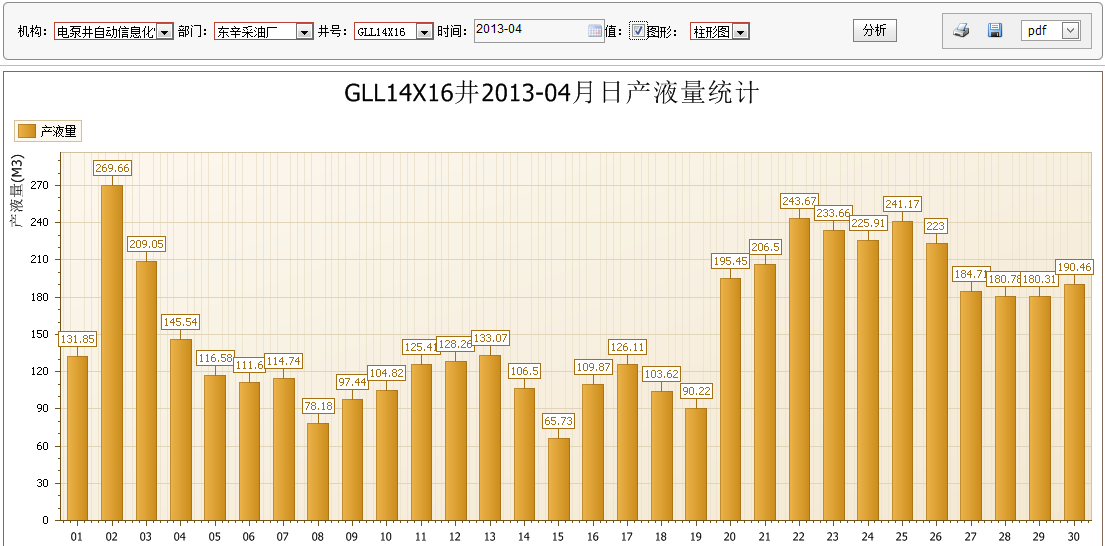Click the bar for day 22
Image resolution: width=1105 pixels, height=546 pixels.
tap(799, 368)
